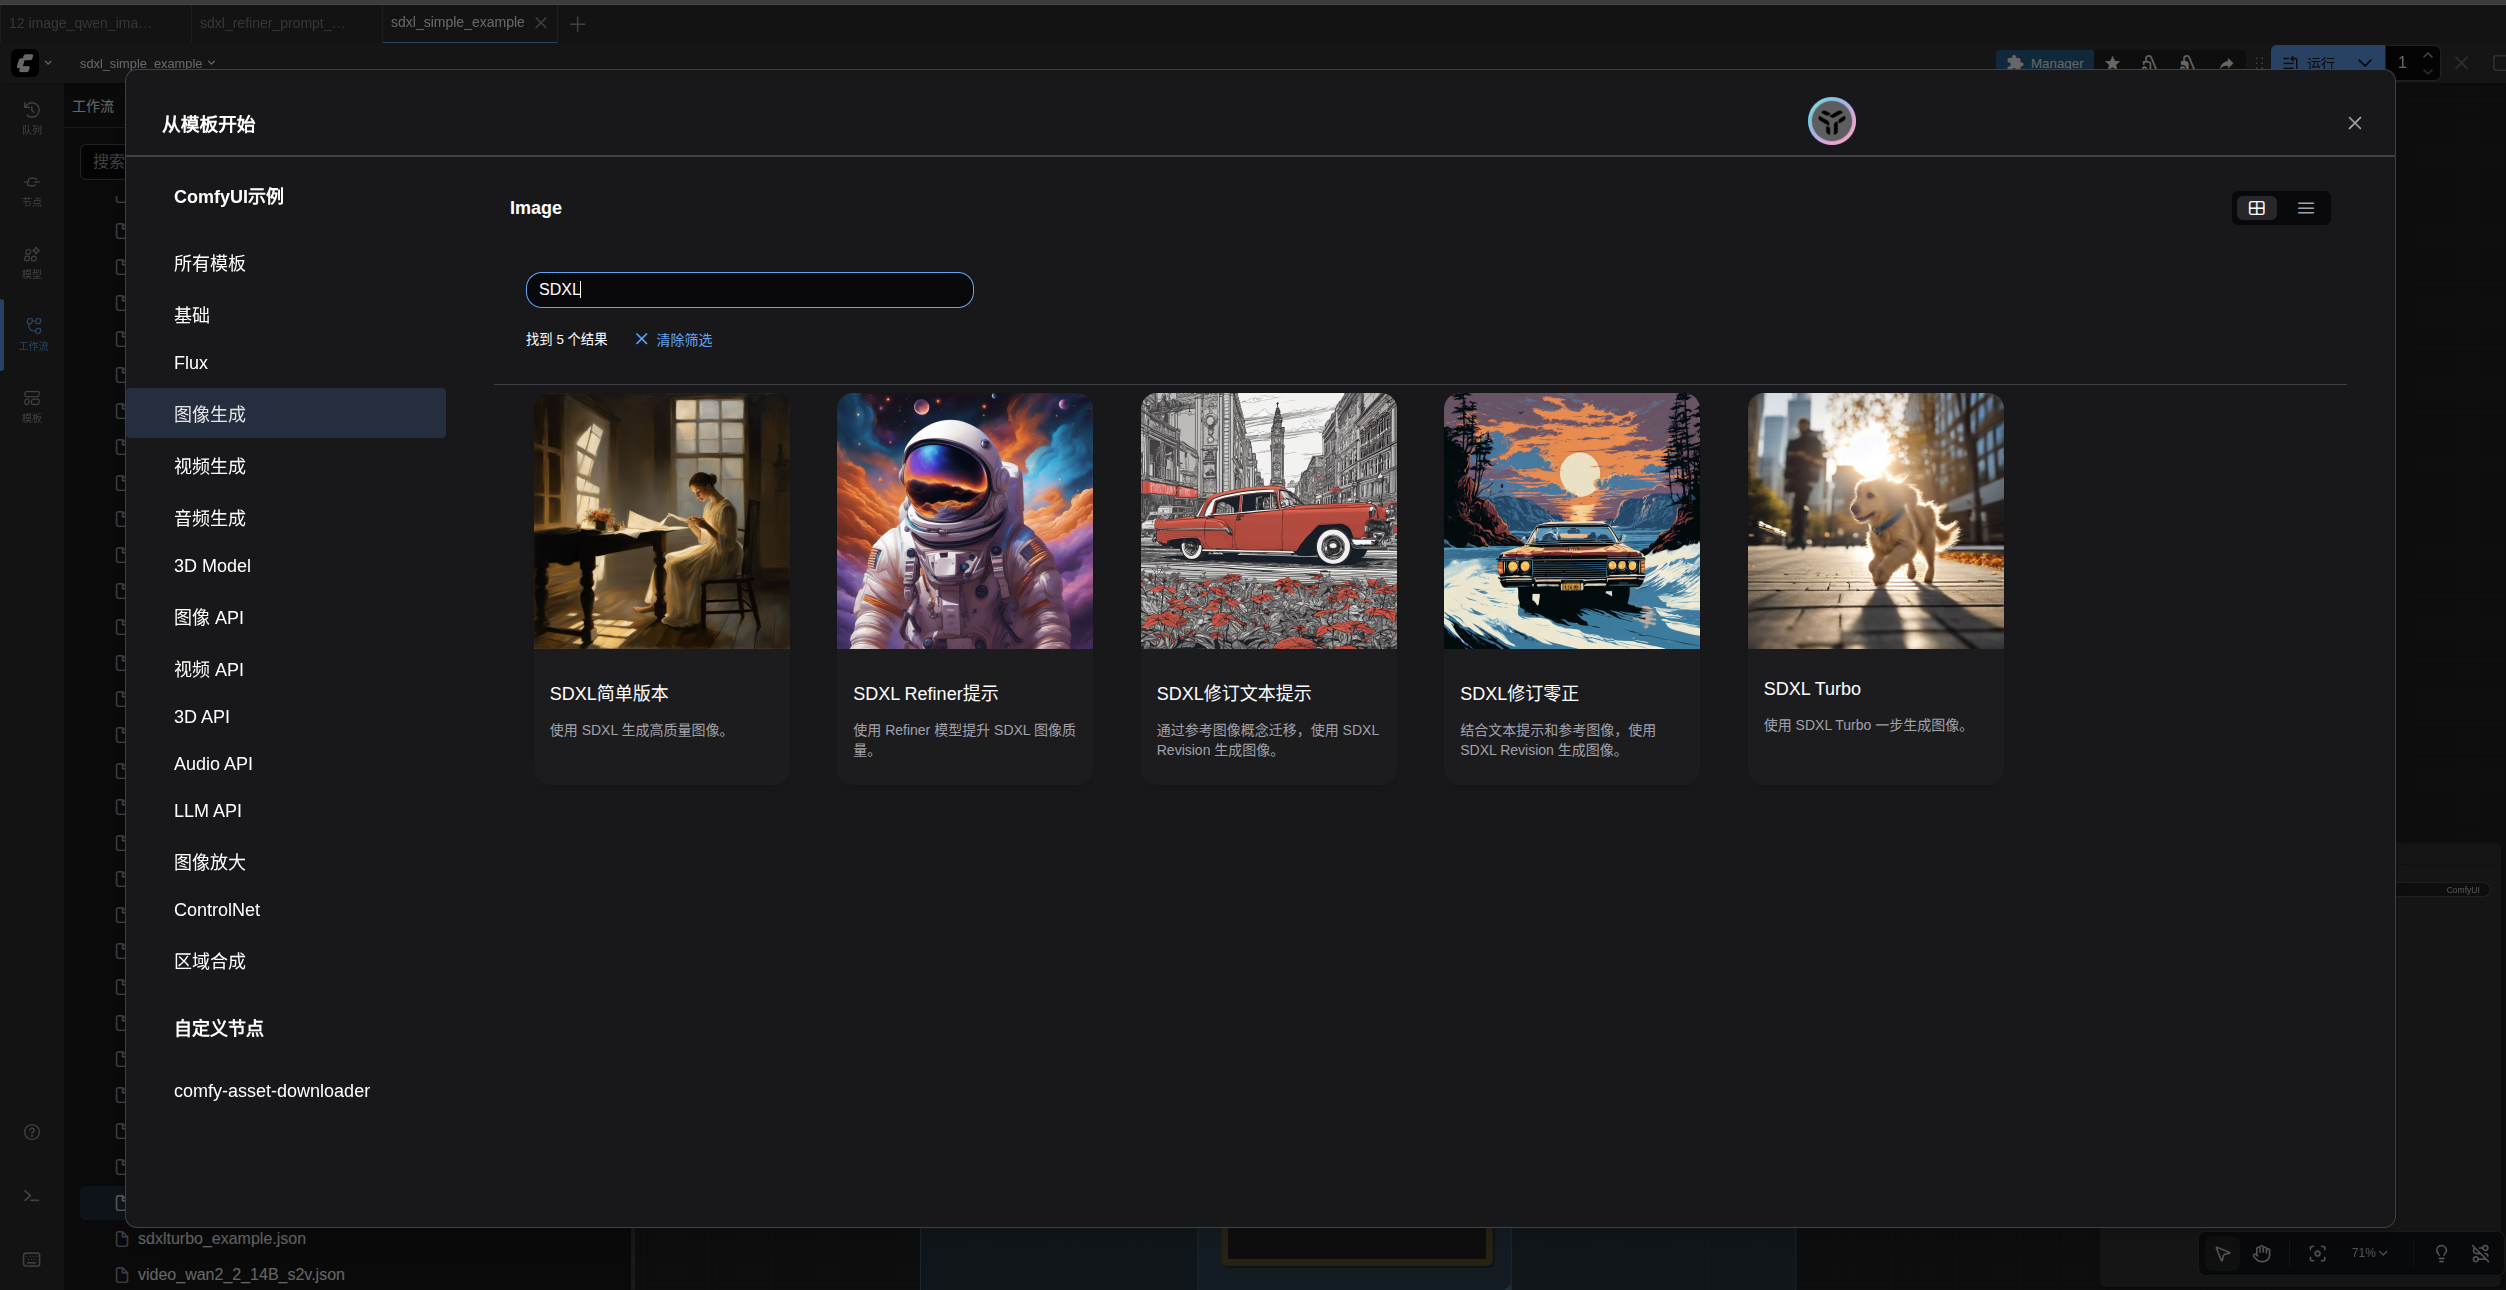The width and height of the screenshot is (2506, 1290).
Task: Click 清除筛选 clear filter link
Action: [x=674, y=340]
